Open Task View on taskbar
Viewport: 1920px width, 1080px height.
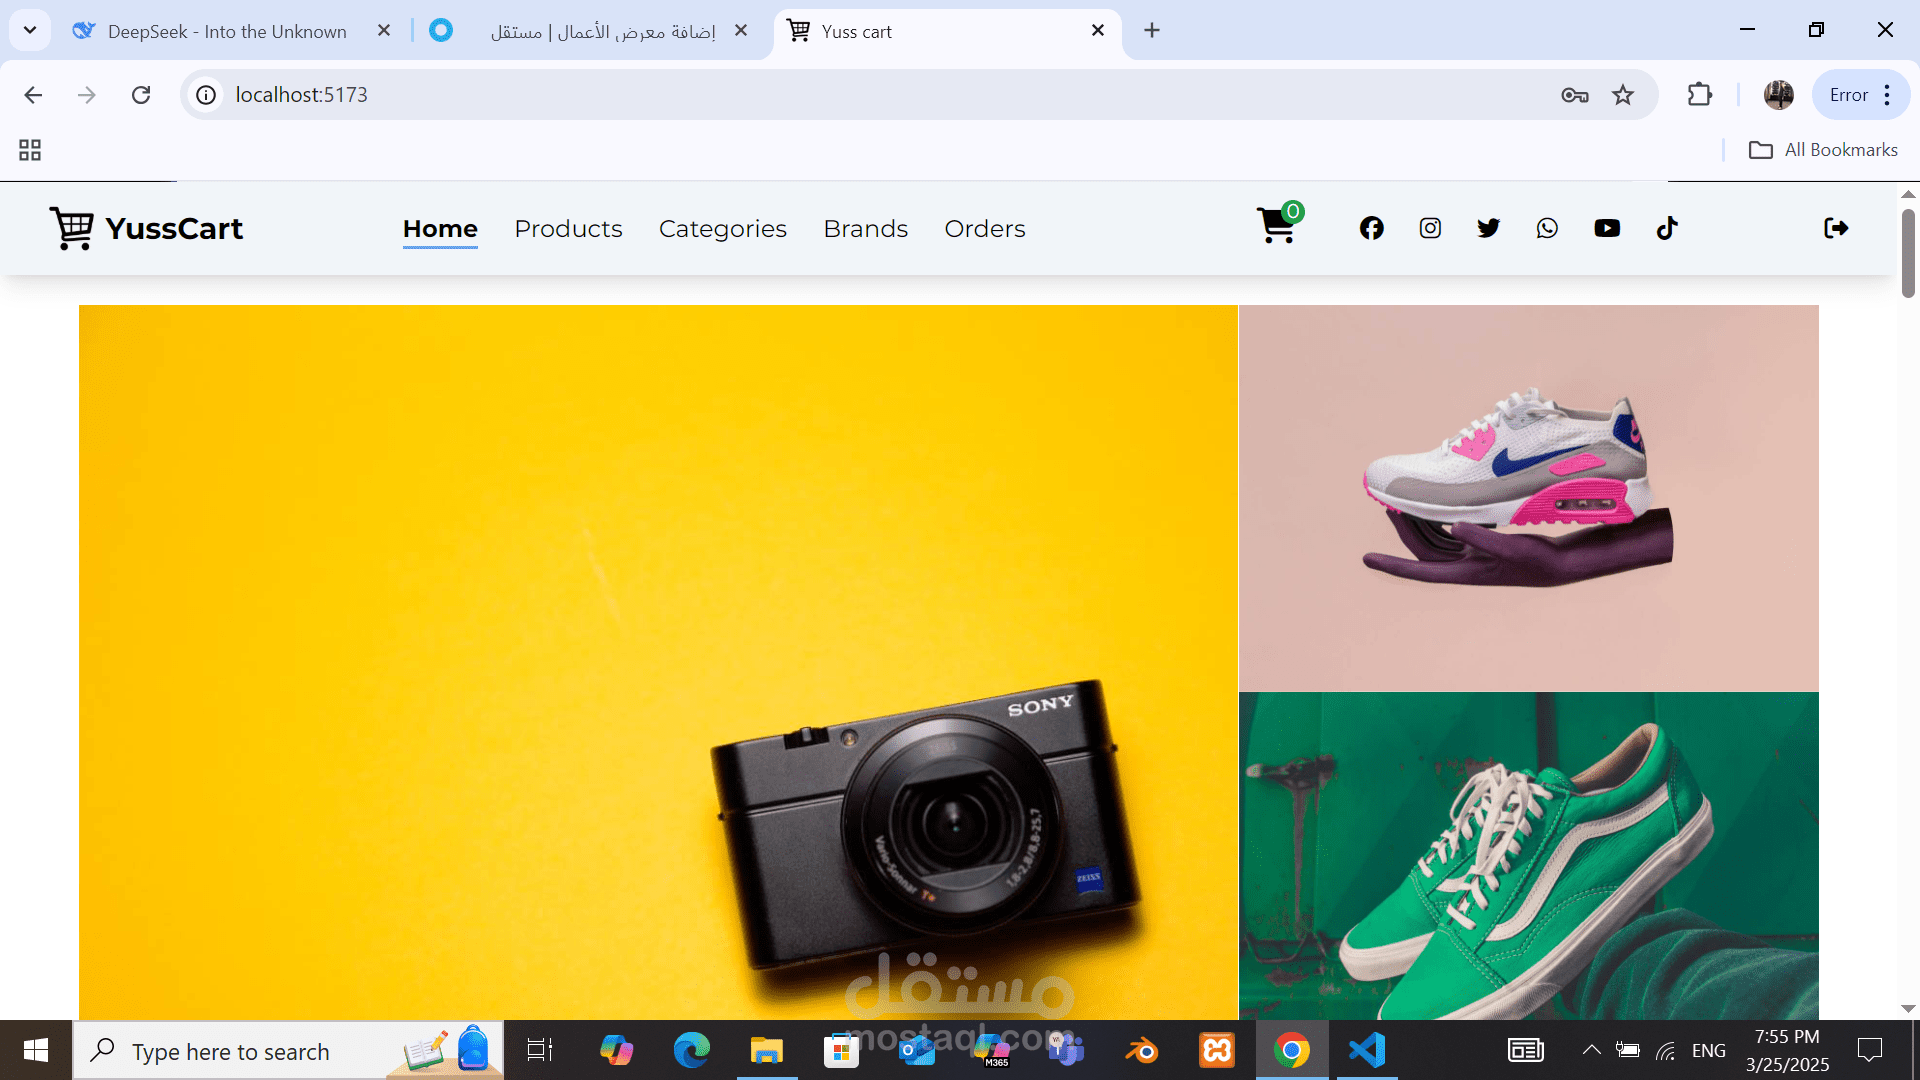click(540, 1050)
